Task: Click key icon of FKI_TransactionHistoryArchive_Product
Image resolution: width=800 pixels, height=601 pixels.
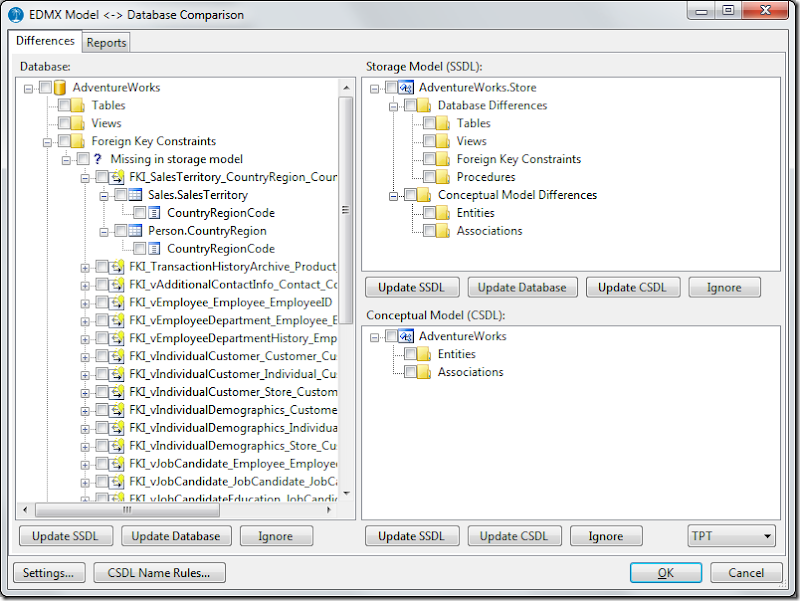Action: click(x=118, y=267)
